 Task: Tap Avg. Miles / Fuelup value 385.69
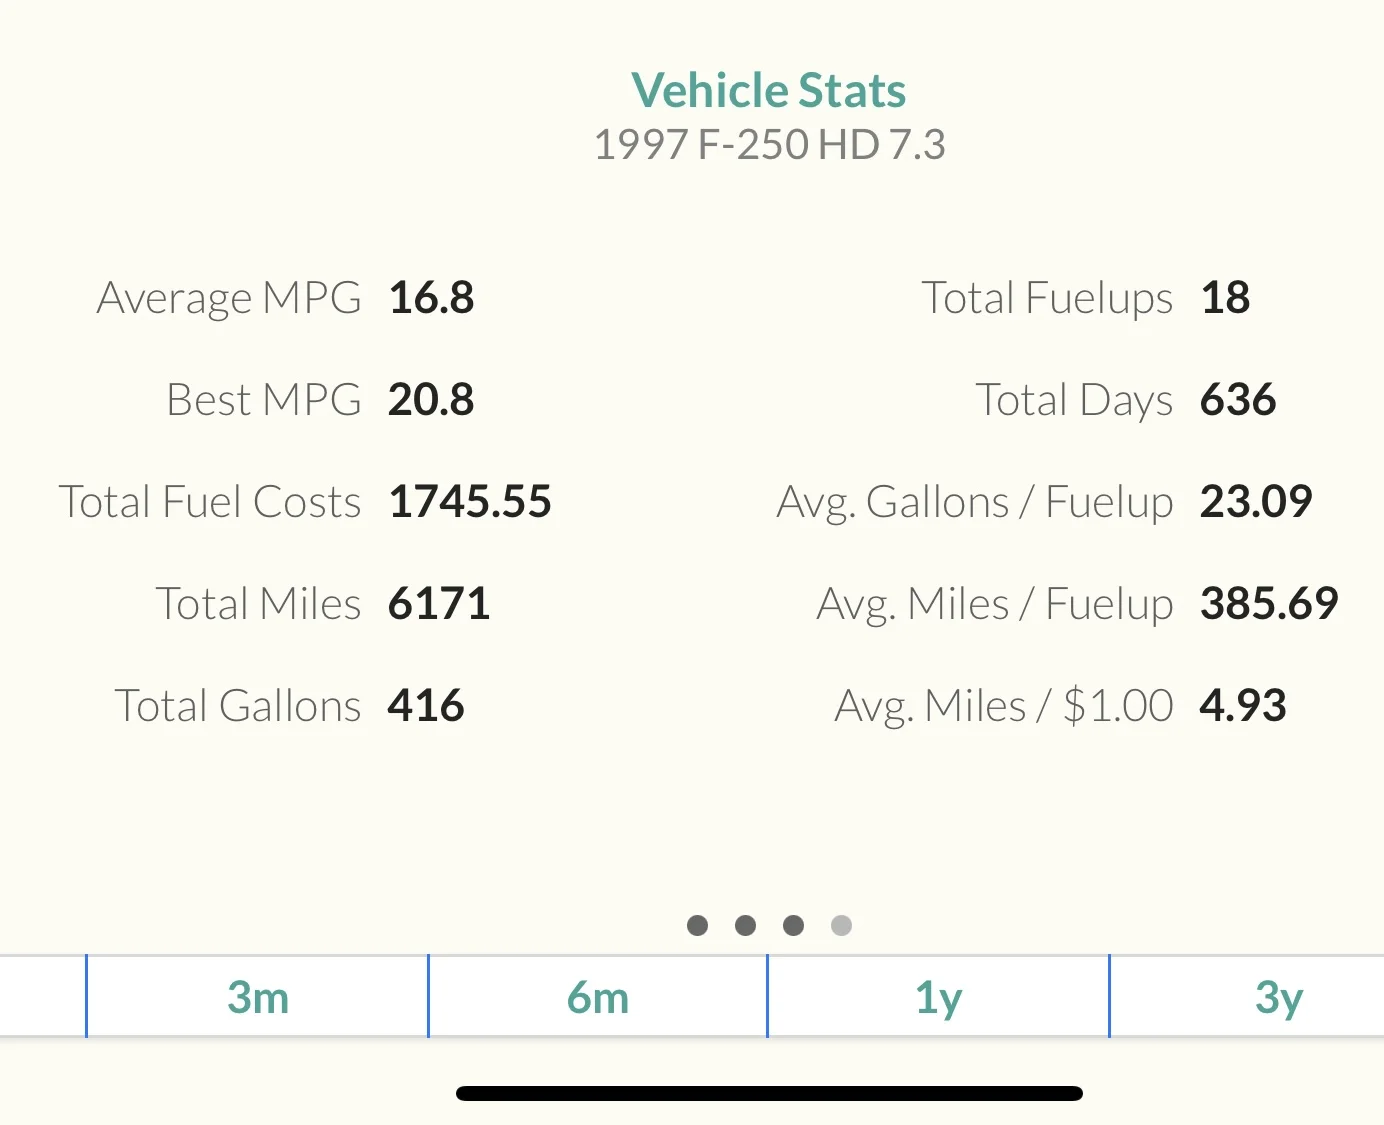pyautogui.click(x=1269, y=604)
